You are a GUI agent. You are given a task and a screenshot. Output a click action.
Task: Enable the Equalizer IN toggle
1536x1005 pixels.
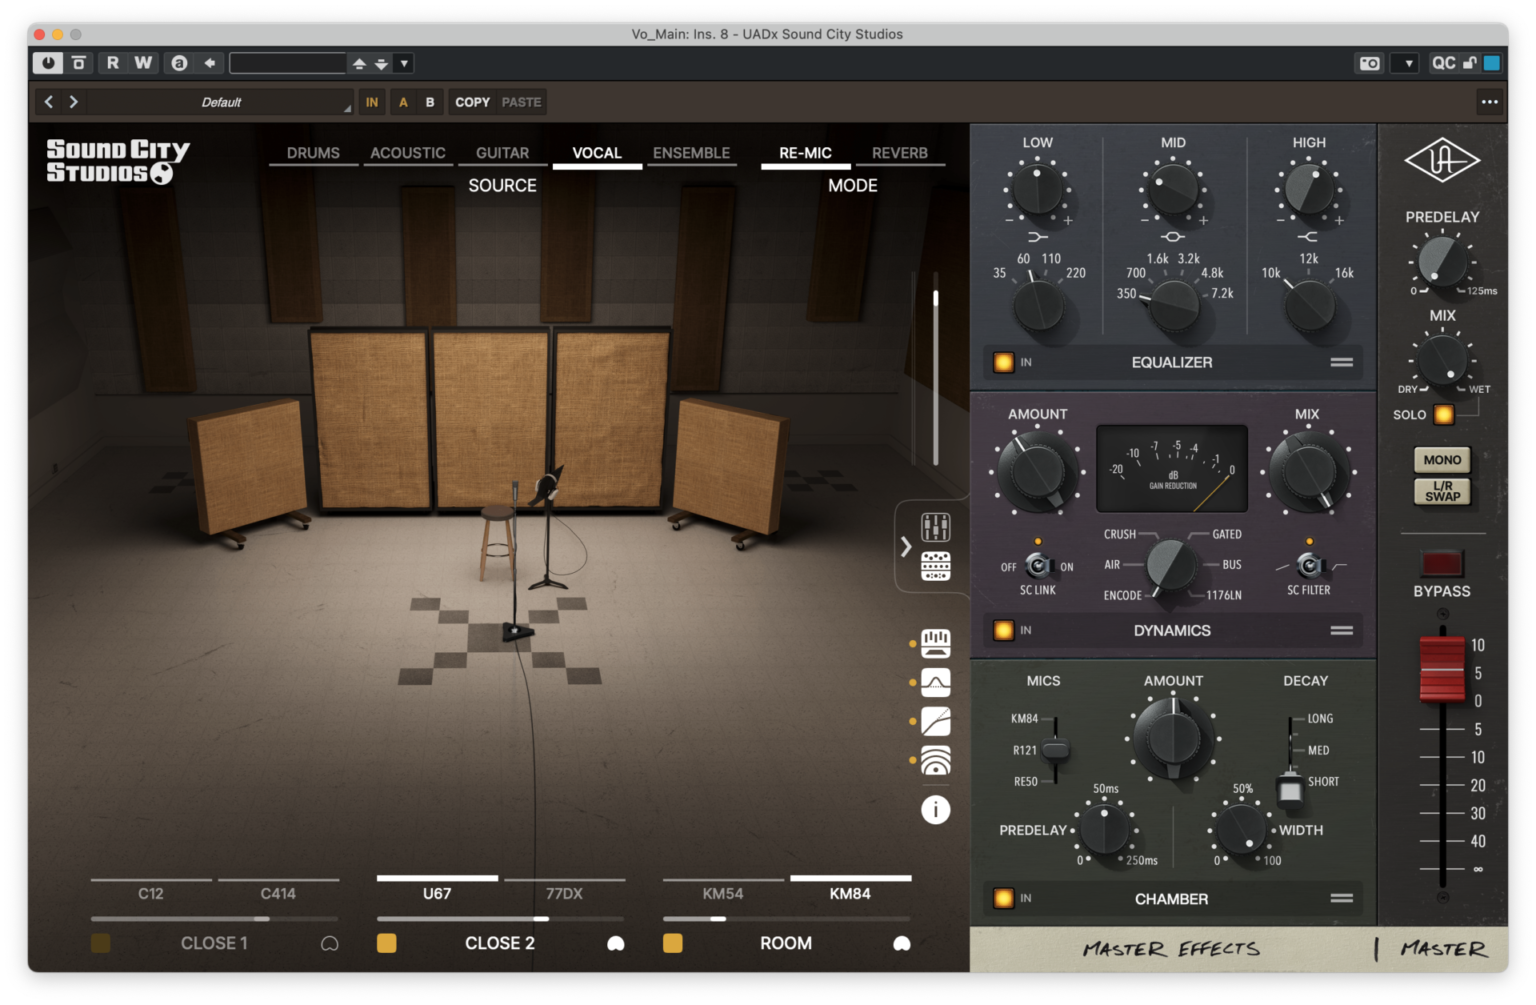point(1003,362)
